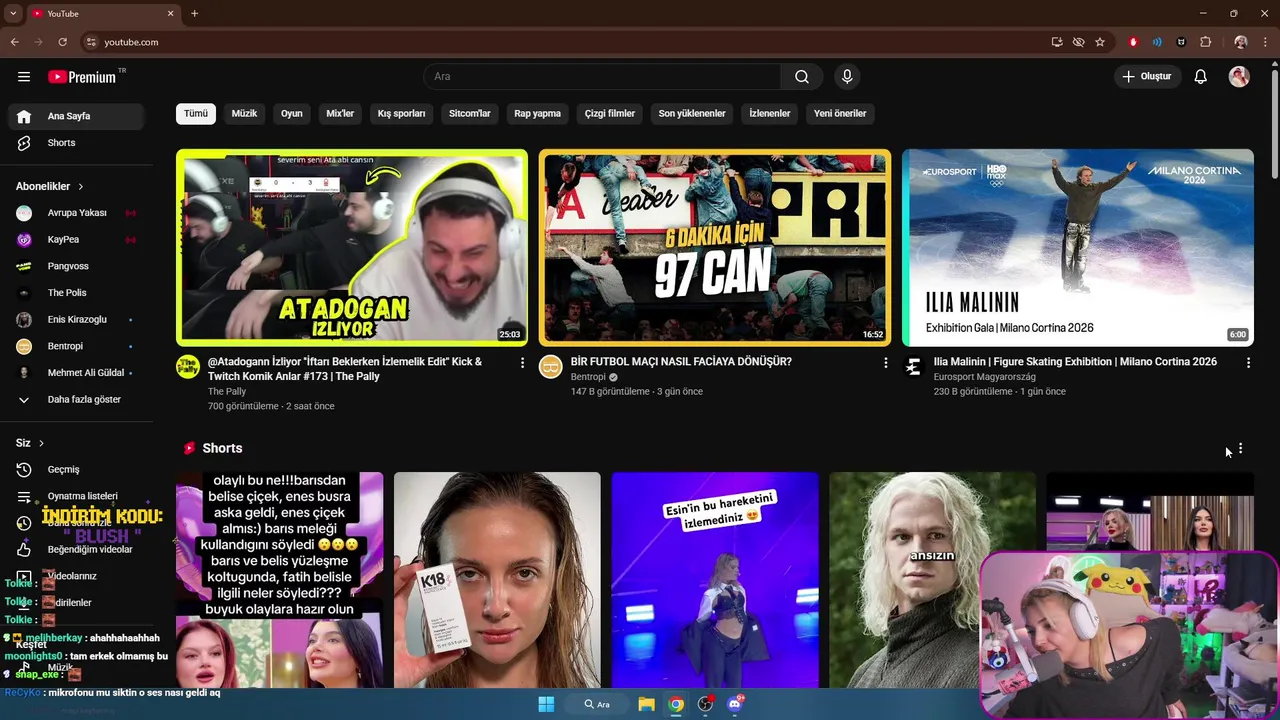Open KayPea channel subscription
1280x720 pixels.
76,240
